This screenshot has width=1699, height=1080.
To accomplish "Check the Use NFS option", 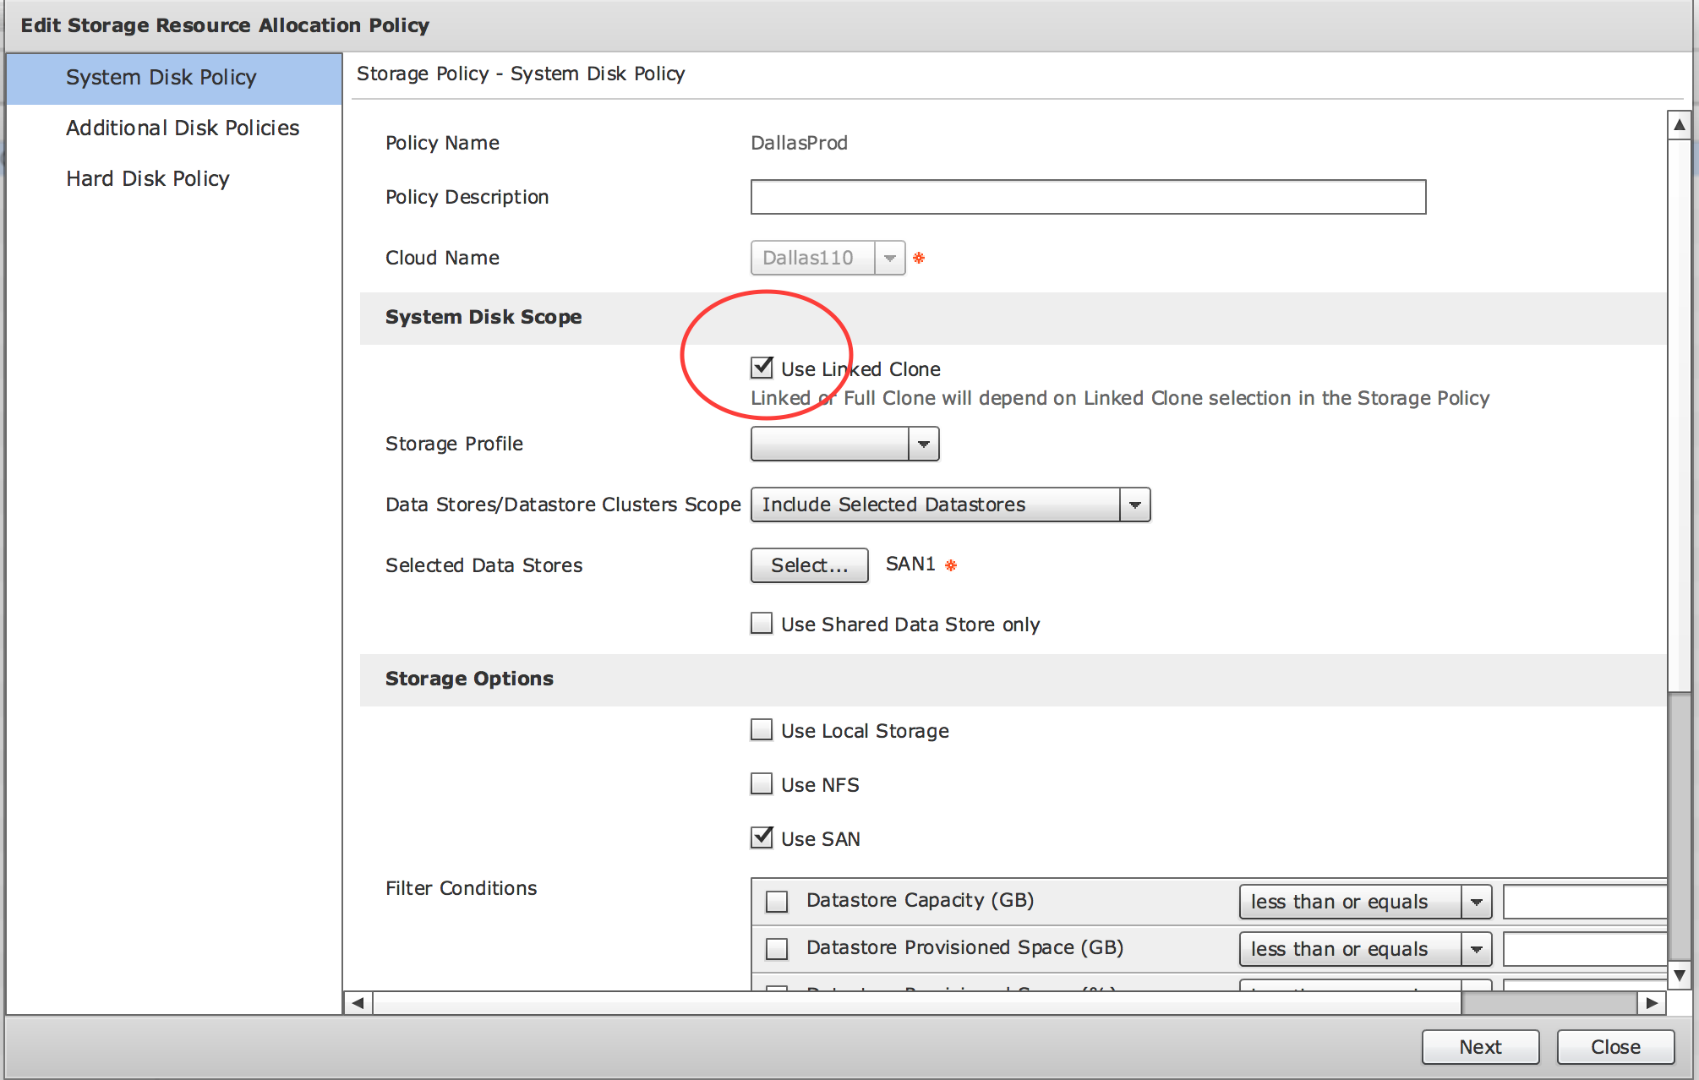I will [762, 784].
